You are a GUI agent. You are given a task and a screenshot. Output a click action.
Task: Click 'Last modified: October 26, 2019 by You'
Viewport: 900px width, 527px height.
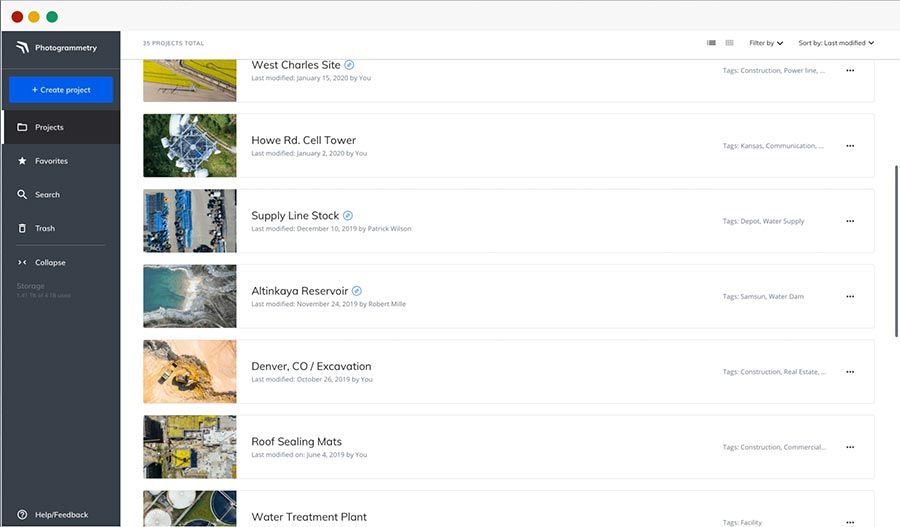pos(312,379)
